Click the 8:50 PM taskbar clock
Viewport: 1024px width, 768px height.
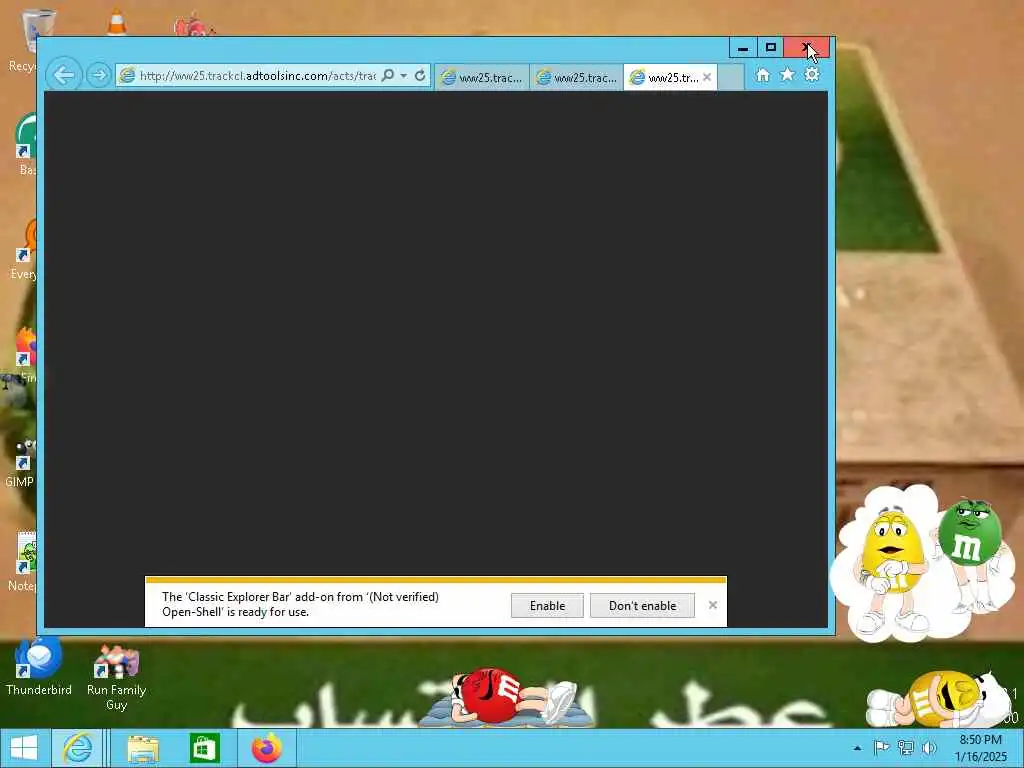click(x=980, y=748)
